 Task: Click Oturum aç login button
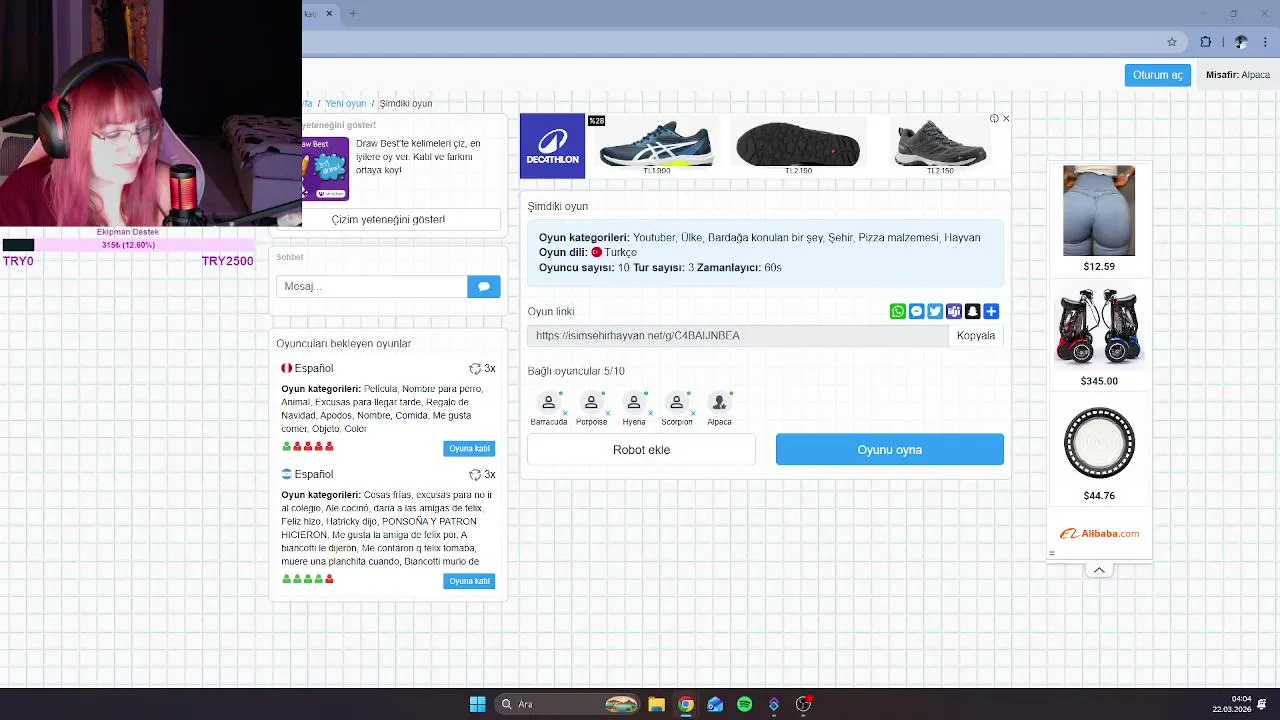(1157, 75)
